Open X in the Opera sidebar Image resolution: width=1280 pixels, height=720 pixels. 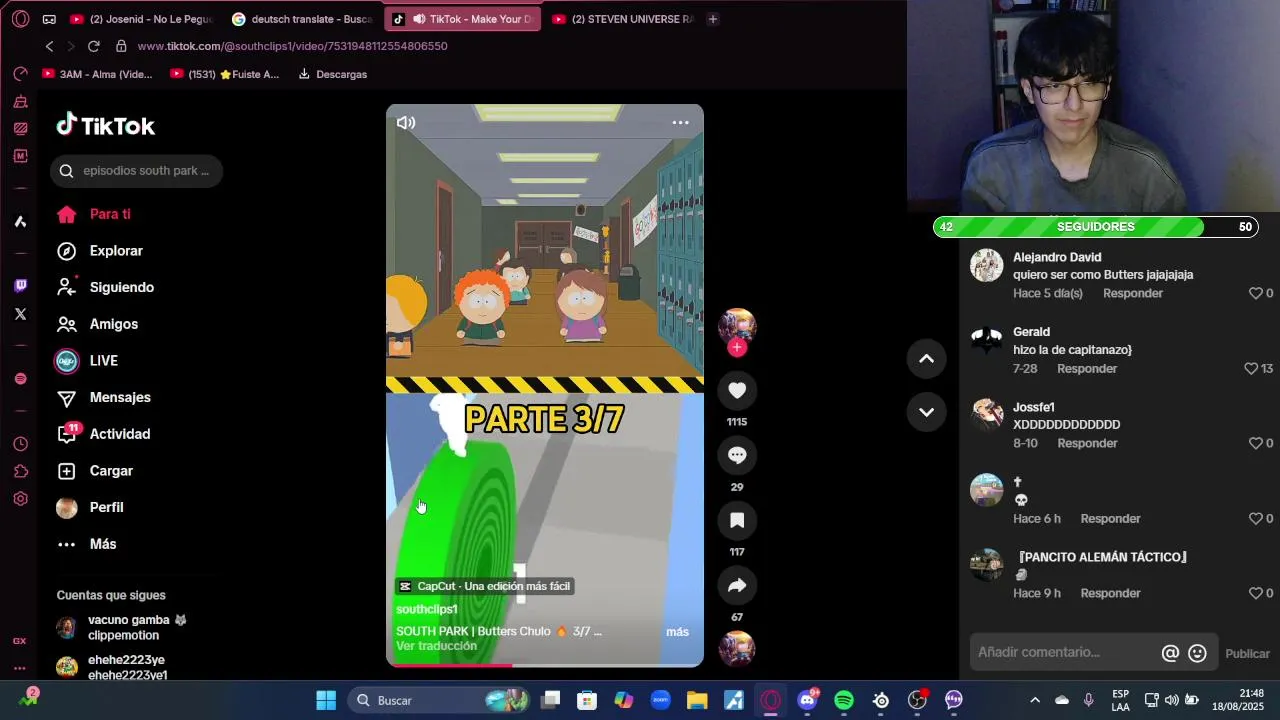point(20,314)
